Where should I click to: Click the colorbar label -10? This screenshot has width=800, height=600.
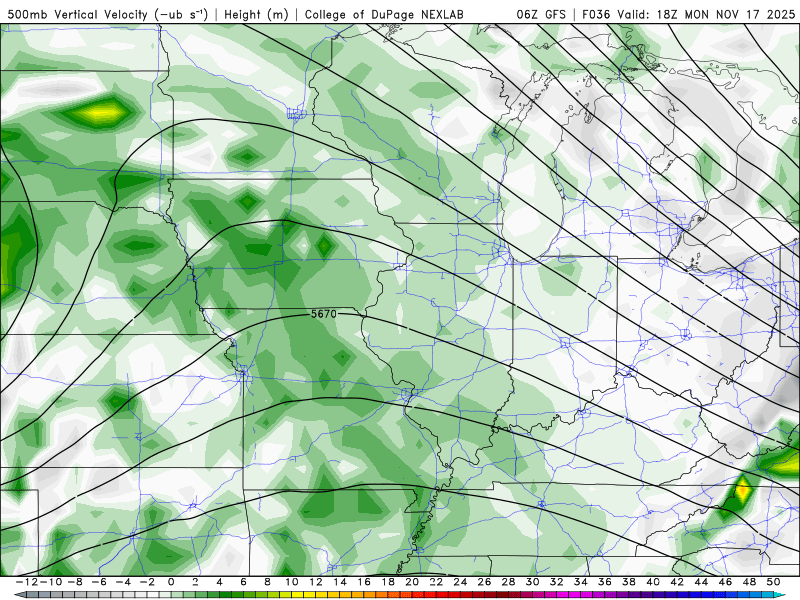pyautogui.click(x=51, y=582)
